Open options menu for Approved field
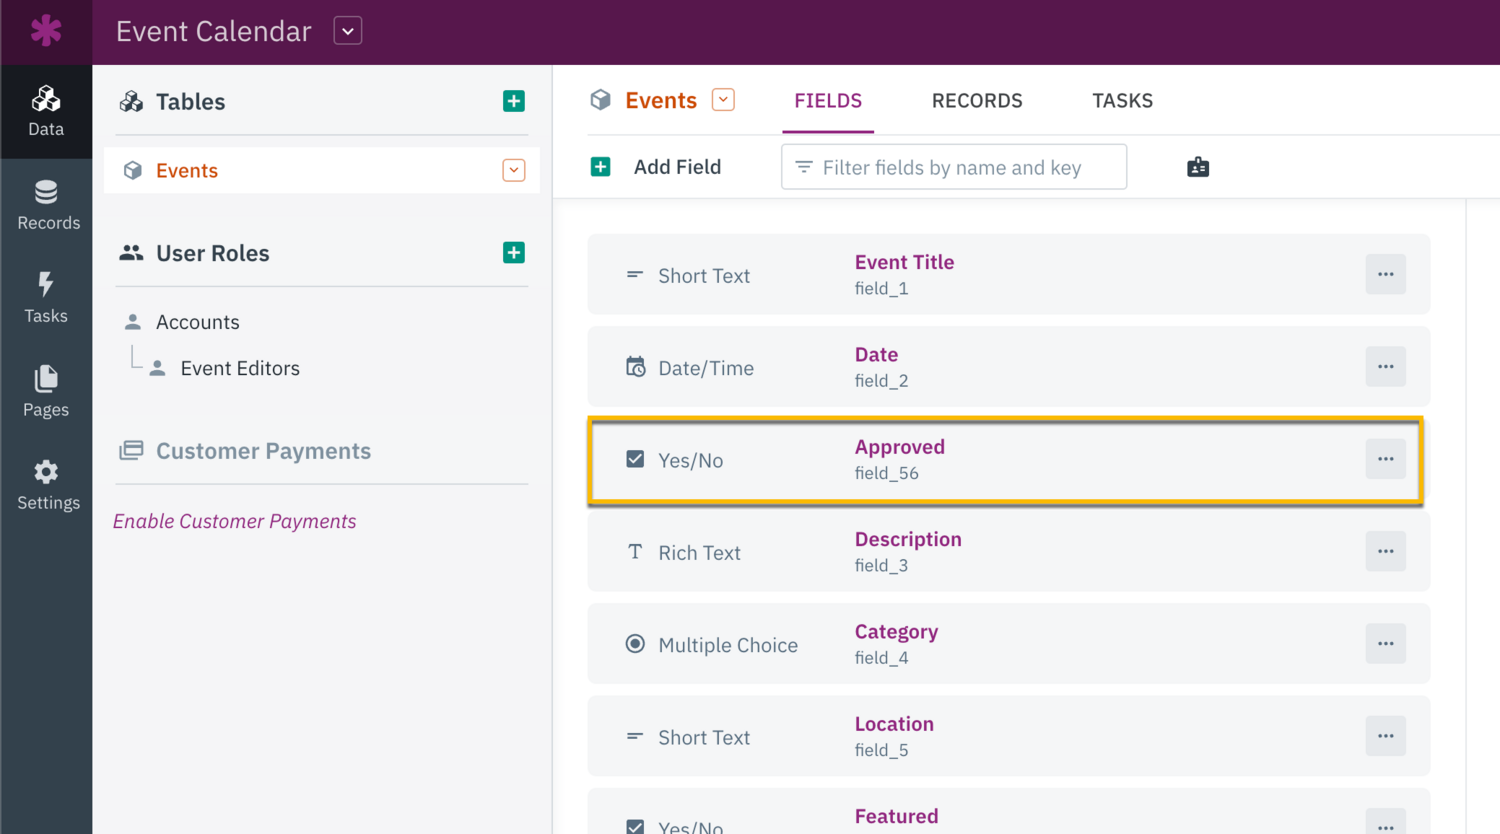Image resolution: width=1500 pixels, height=834 pixels. pos(1385,459)
